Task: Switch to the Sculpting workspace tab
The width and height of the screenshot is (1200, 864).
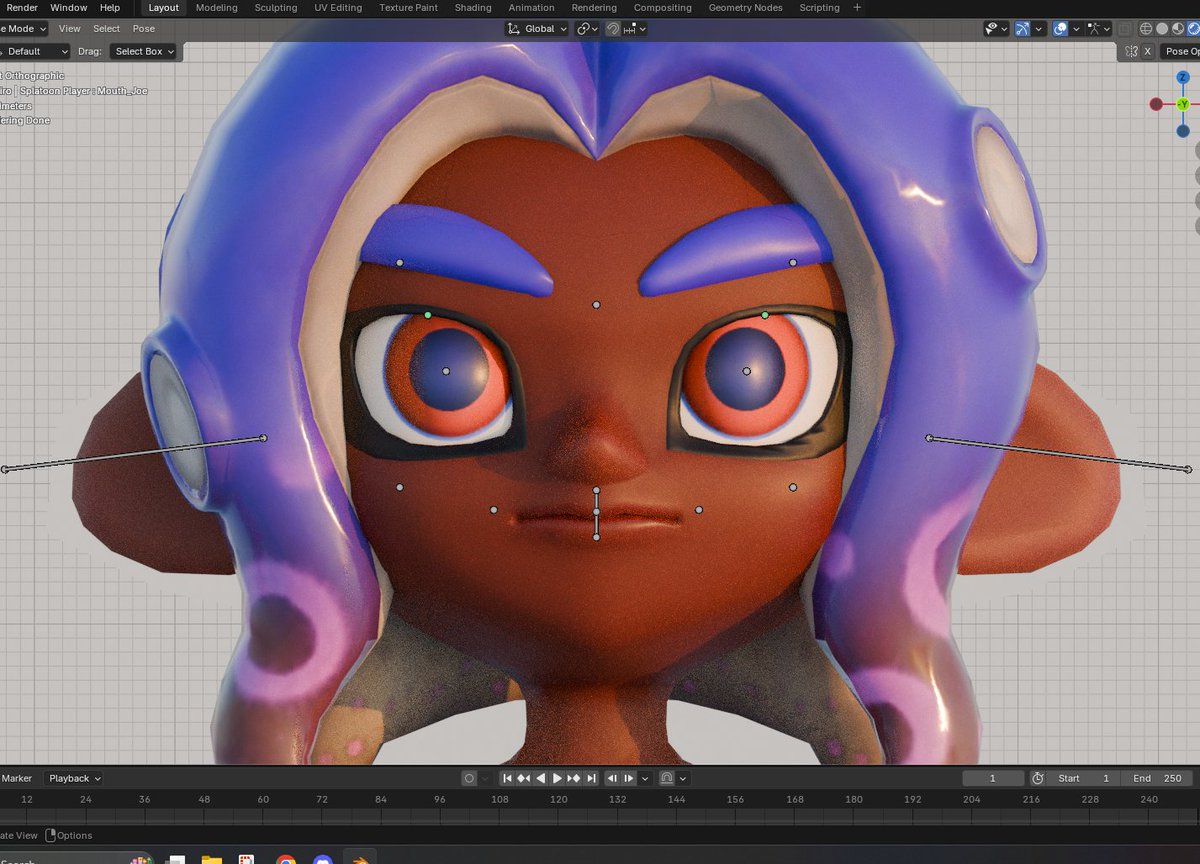Action: click(276, 7)
